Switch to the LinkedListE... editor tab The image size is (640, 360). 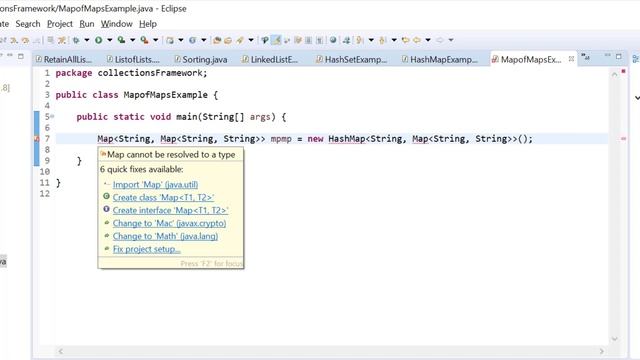click(x=270, y=60)
